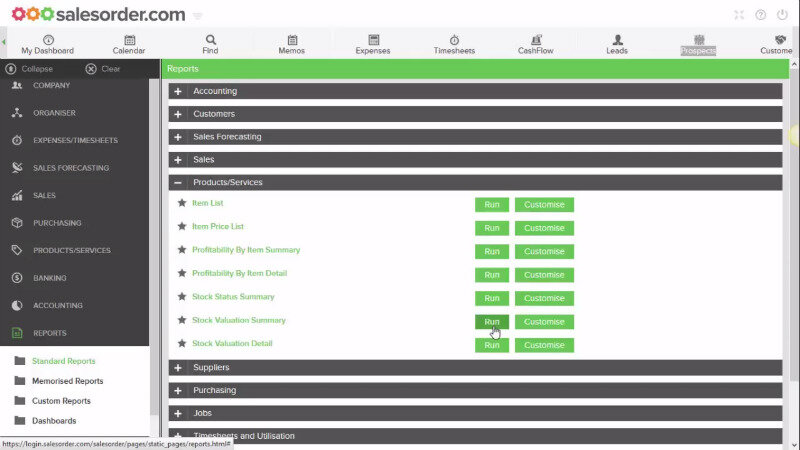
Task: Toggle favorite star for Stock Valuation Detail
Action: pyautogui.click(x=182, y=344)
